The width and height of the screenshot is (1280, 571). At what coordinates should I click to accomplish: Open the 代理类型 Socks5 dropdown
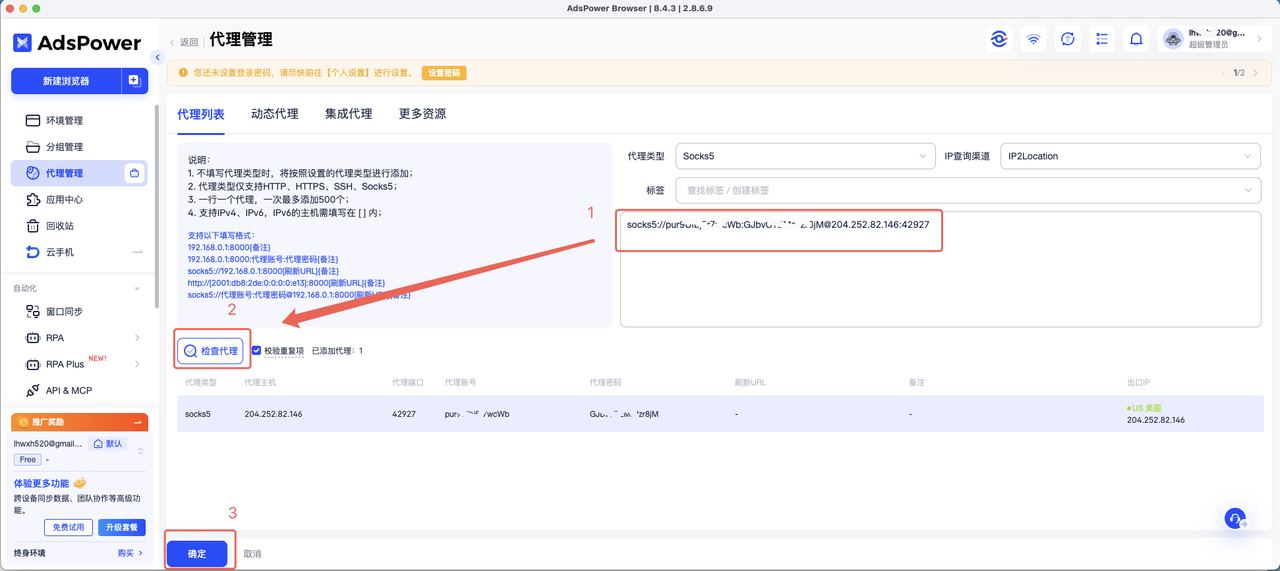pyautogui.click(x=805, y=156)
